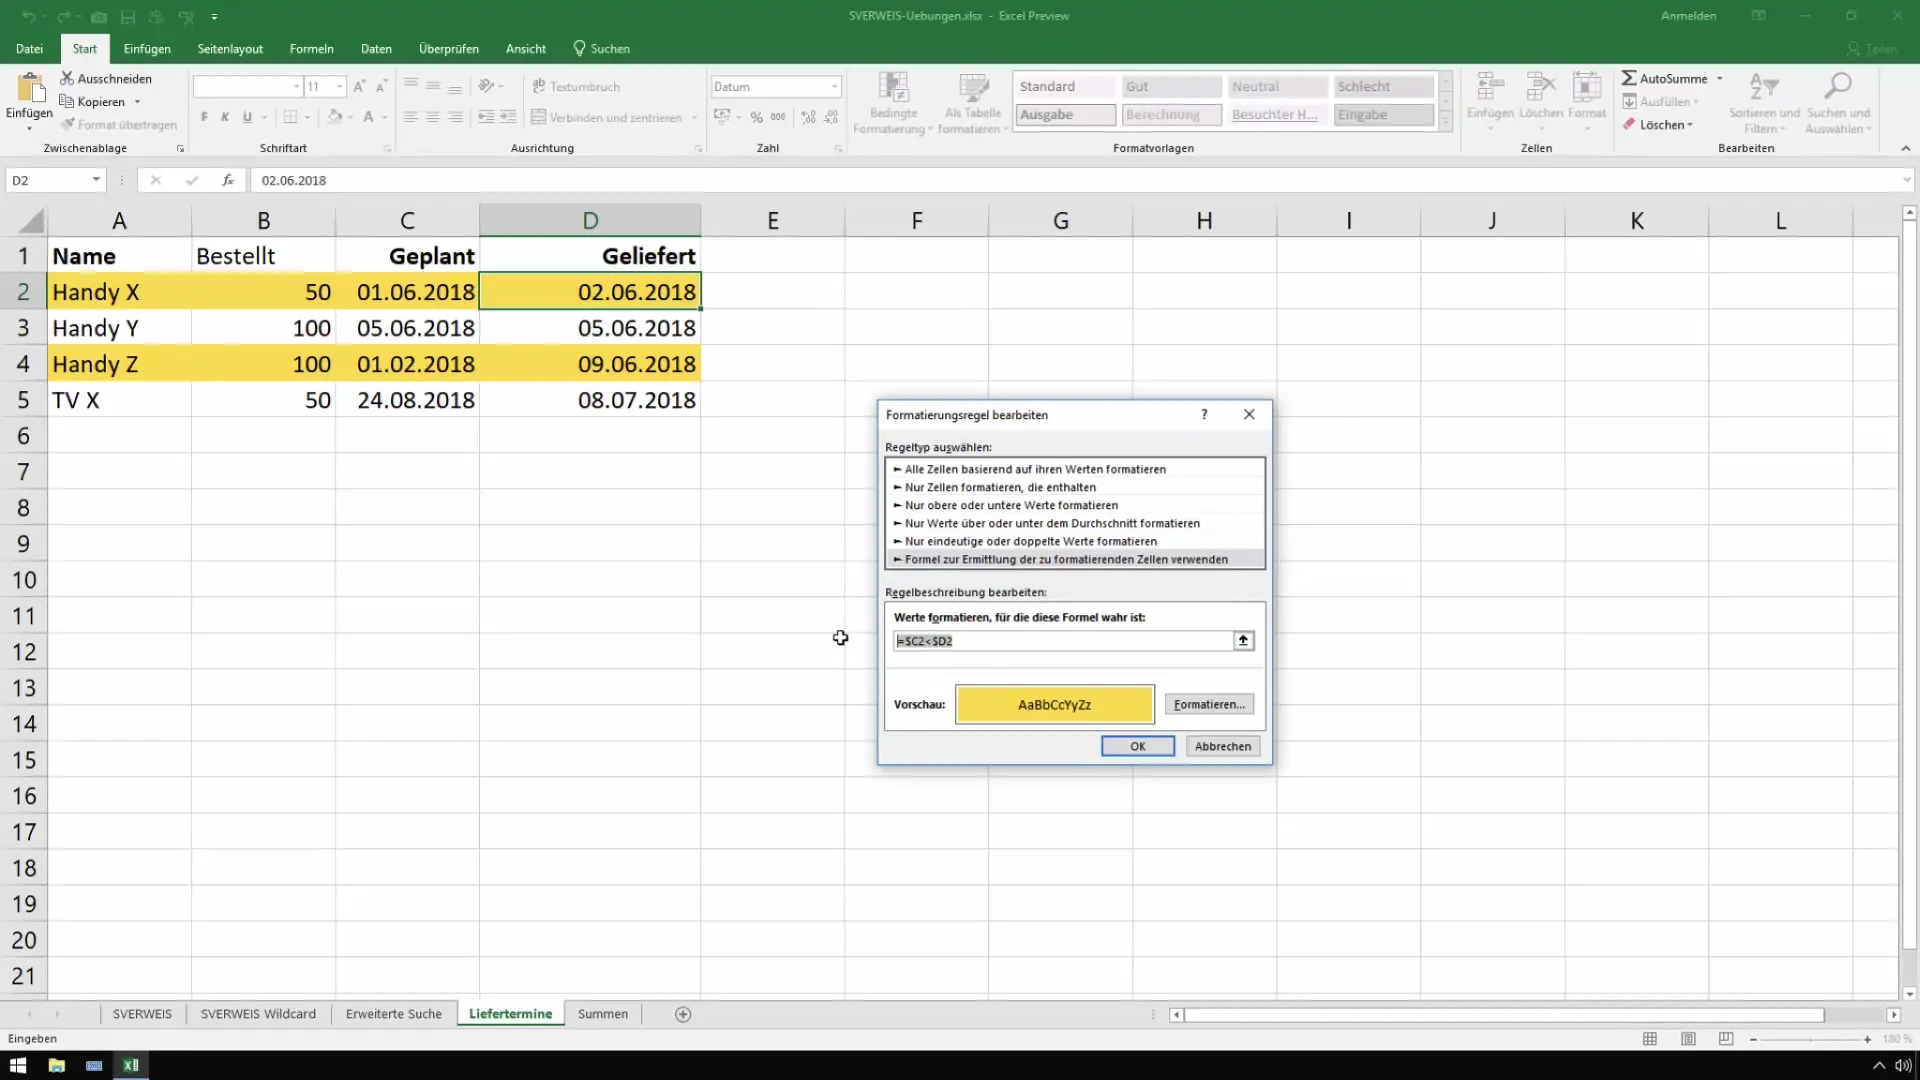Switch to the Summen sheet tab
The image size is (1920, 1080).
click(602, 1014)
